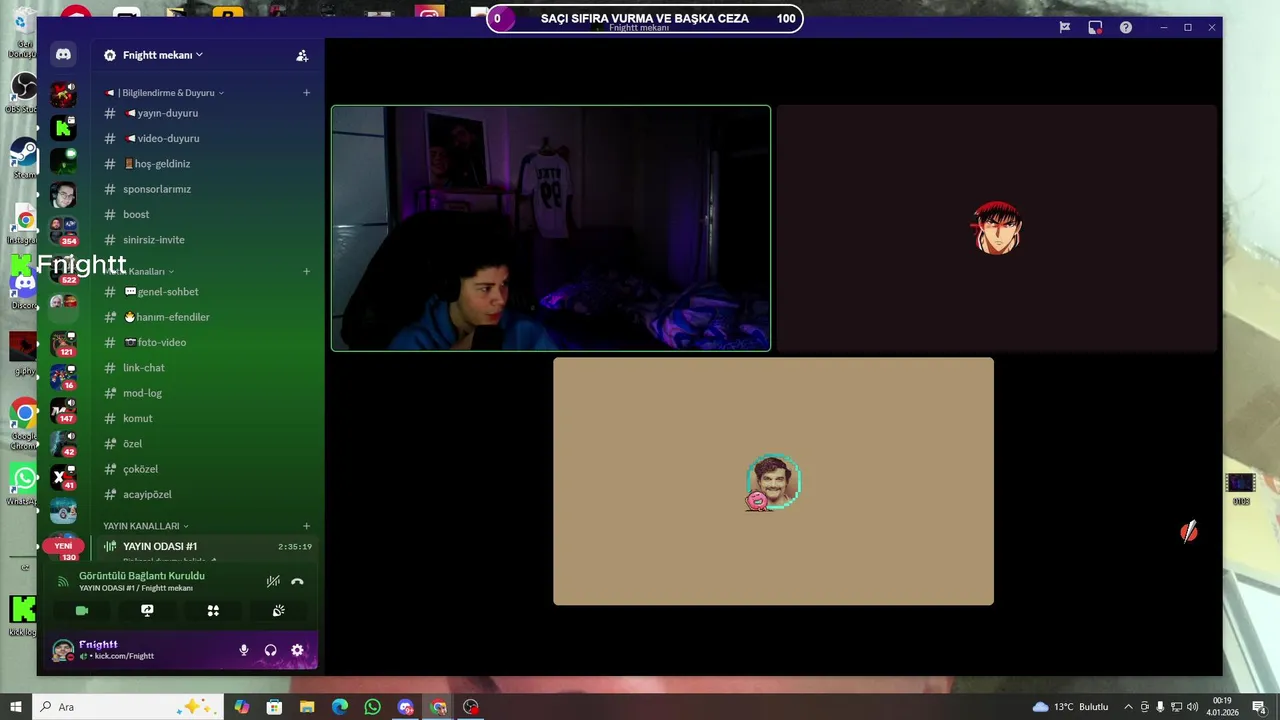Open the acayipözel channel
This screenshot has height=720, width=1280.
pyautogui.click(x=207, y=494)
